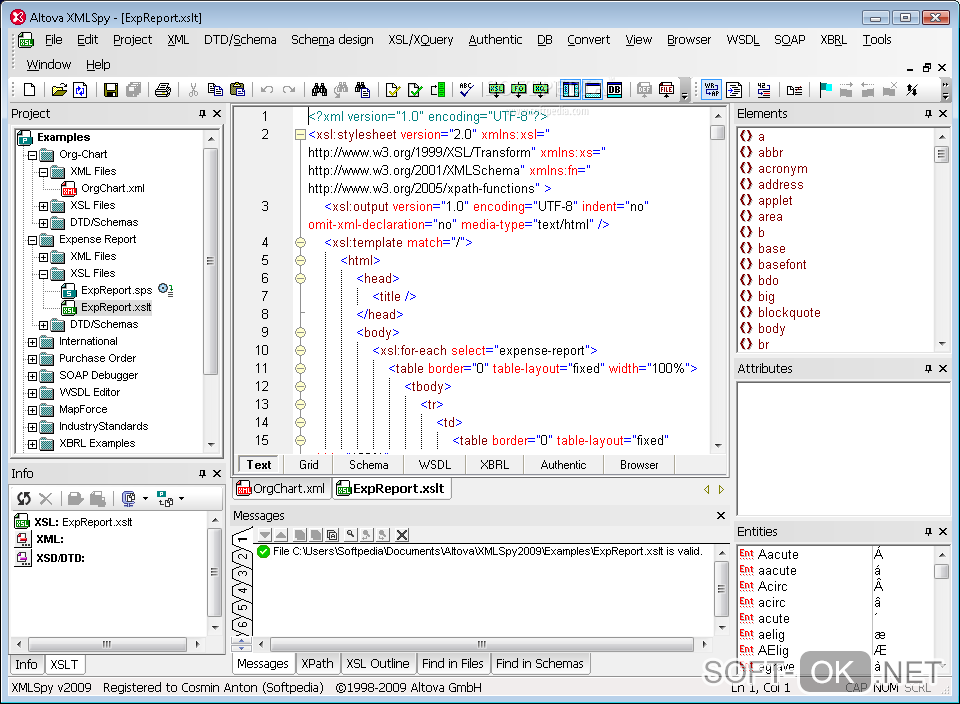Collapse the xsl:stylesheet node in editor
This screenshot has height=704, width=960.
click(x=300, y=135)
